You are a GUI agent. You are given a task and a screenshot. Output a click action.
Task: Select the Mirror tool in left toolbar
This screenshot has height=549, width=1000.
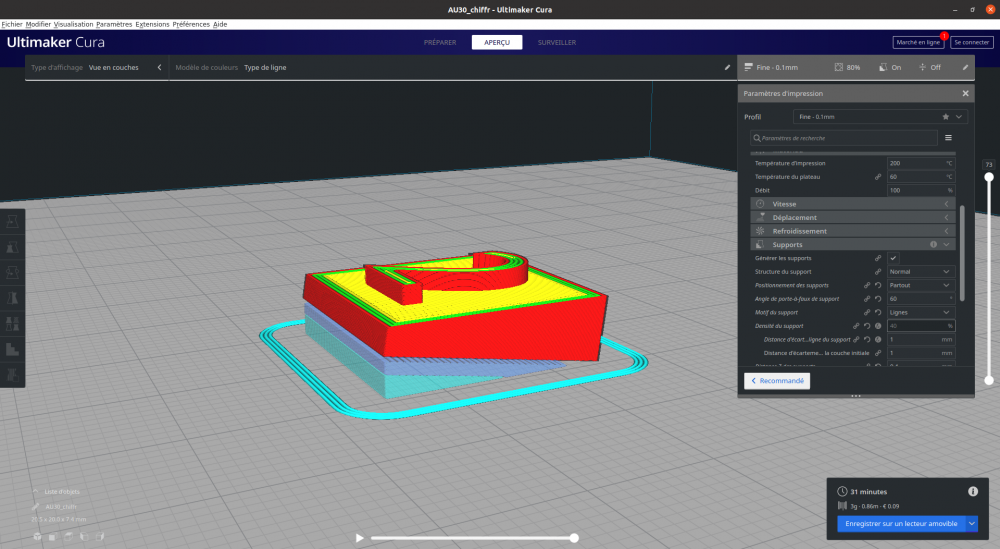click(12, 298)
